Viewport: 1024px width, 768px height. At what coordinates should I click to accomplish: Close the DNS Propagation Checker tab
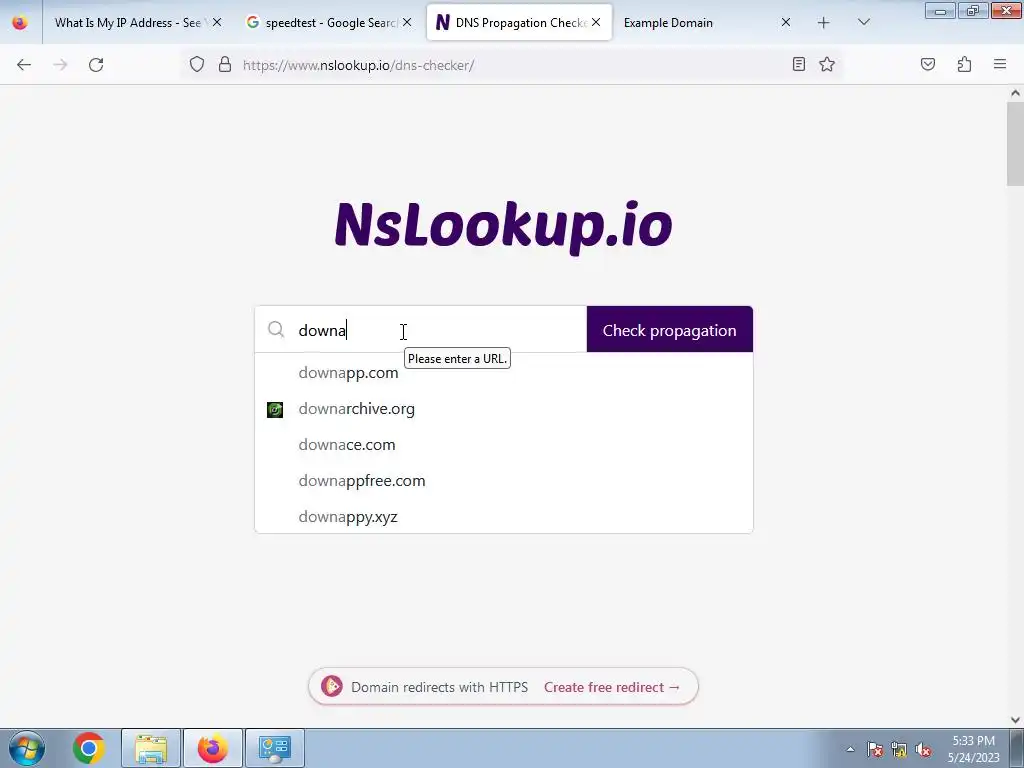(596, 22)
